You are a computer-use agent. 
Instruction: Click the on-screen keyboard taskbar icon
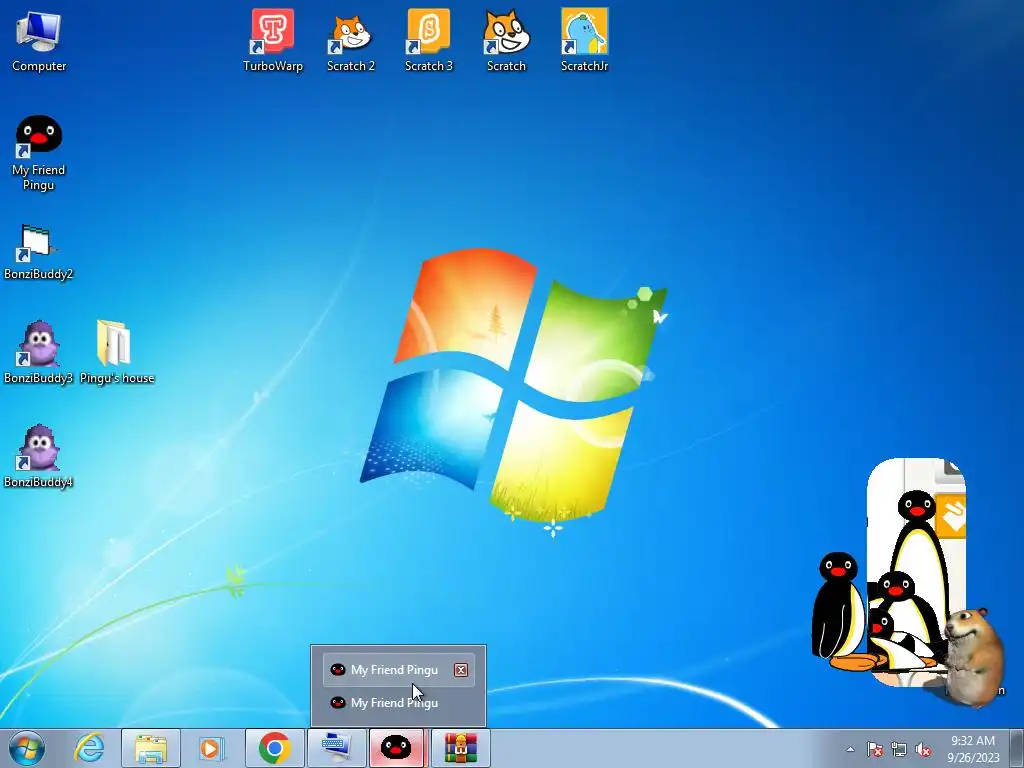(336, 748)
